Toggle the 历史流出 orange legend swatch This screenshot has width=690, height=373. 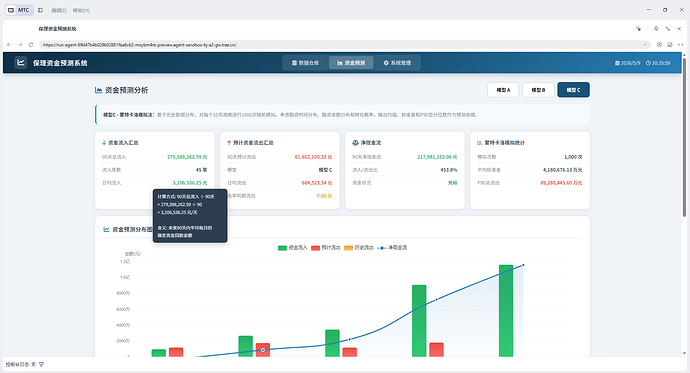(x=348, y=248)
